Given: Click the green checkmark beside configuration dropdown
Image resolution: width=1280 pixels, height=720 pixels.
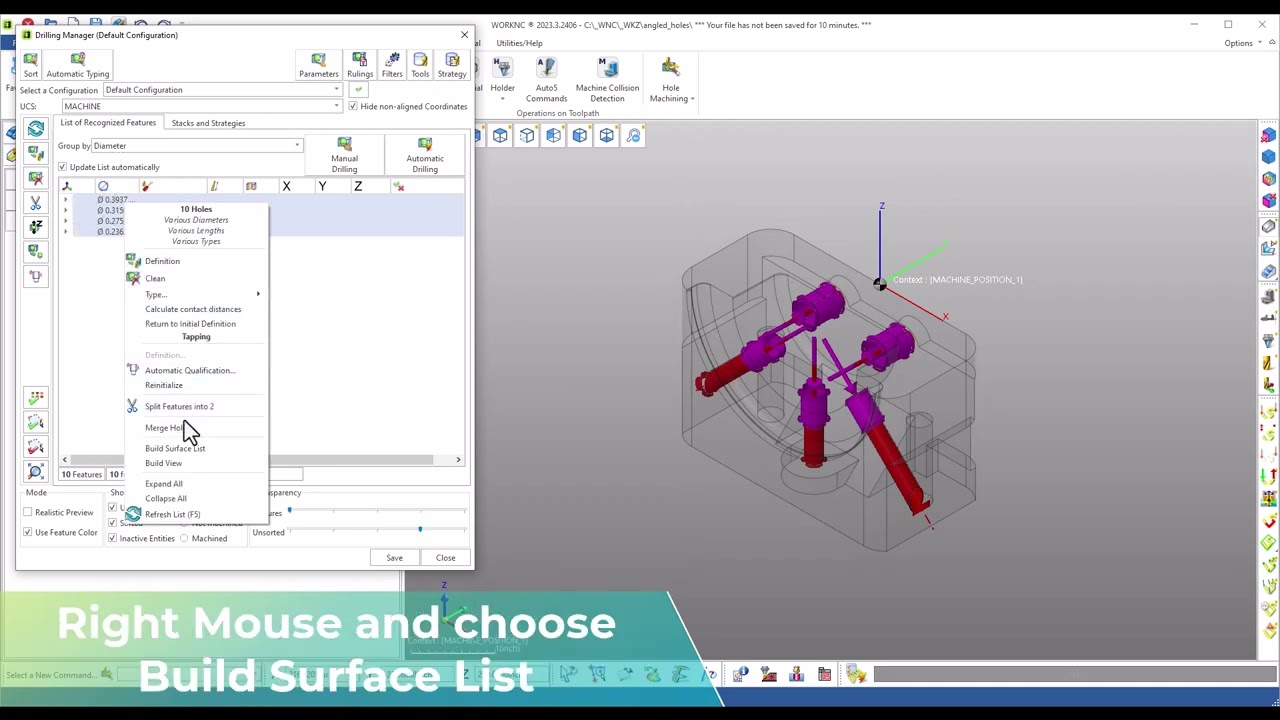Looking at the screenshot, I should [x=358, y=90].
